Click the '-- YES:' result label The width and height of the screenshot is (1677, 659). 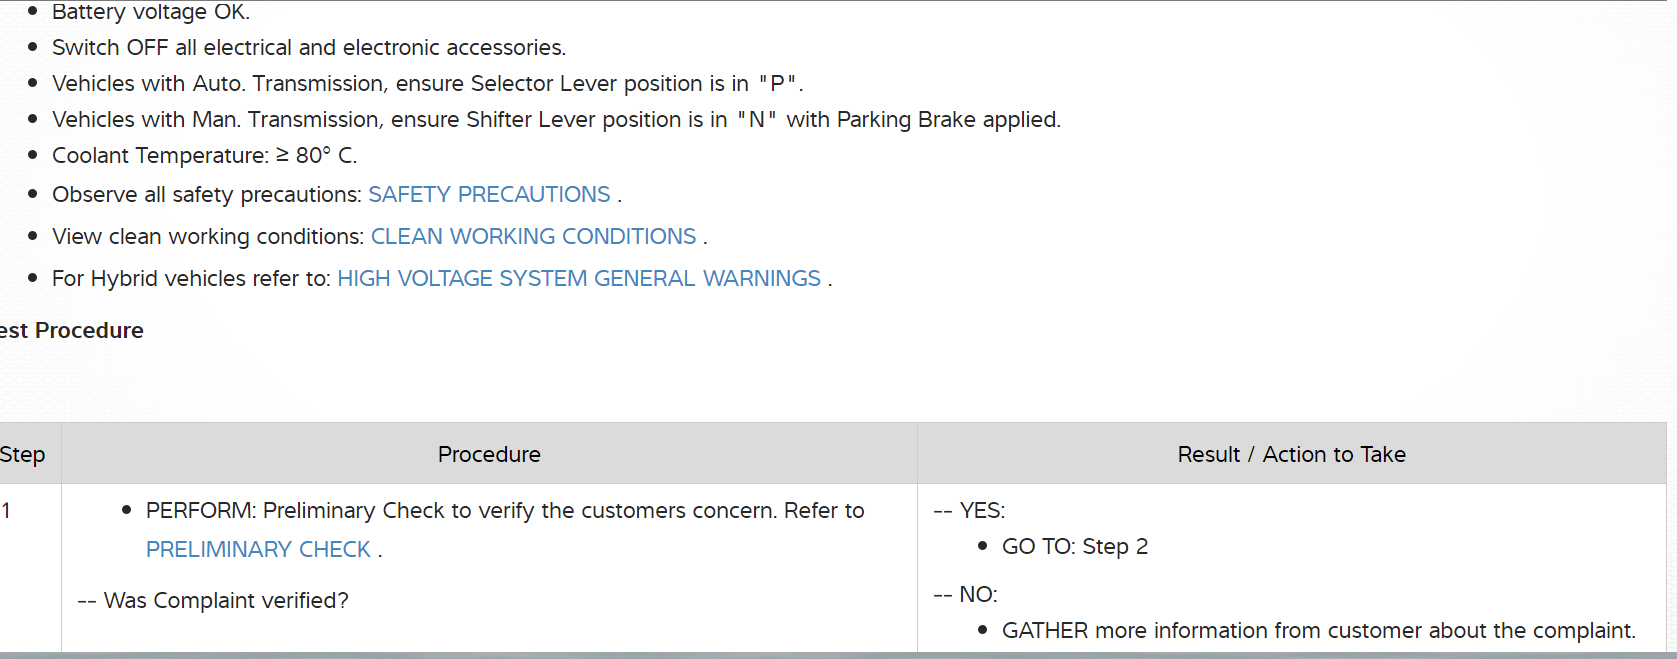click(x=970, y=510)
